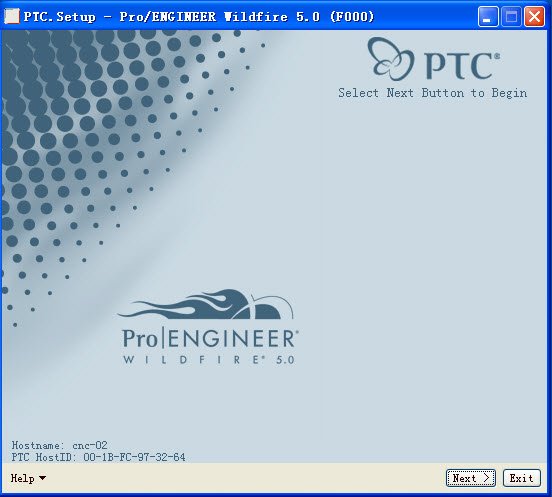Screen dimensions: 552x497
Task: Click the Next button to begin setup
Action: 470,478
